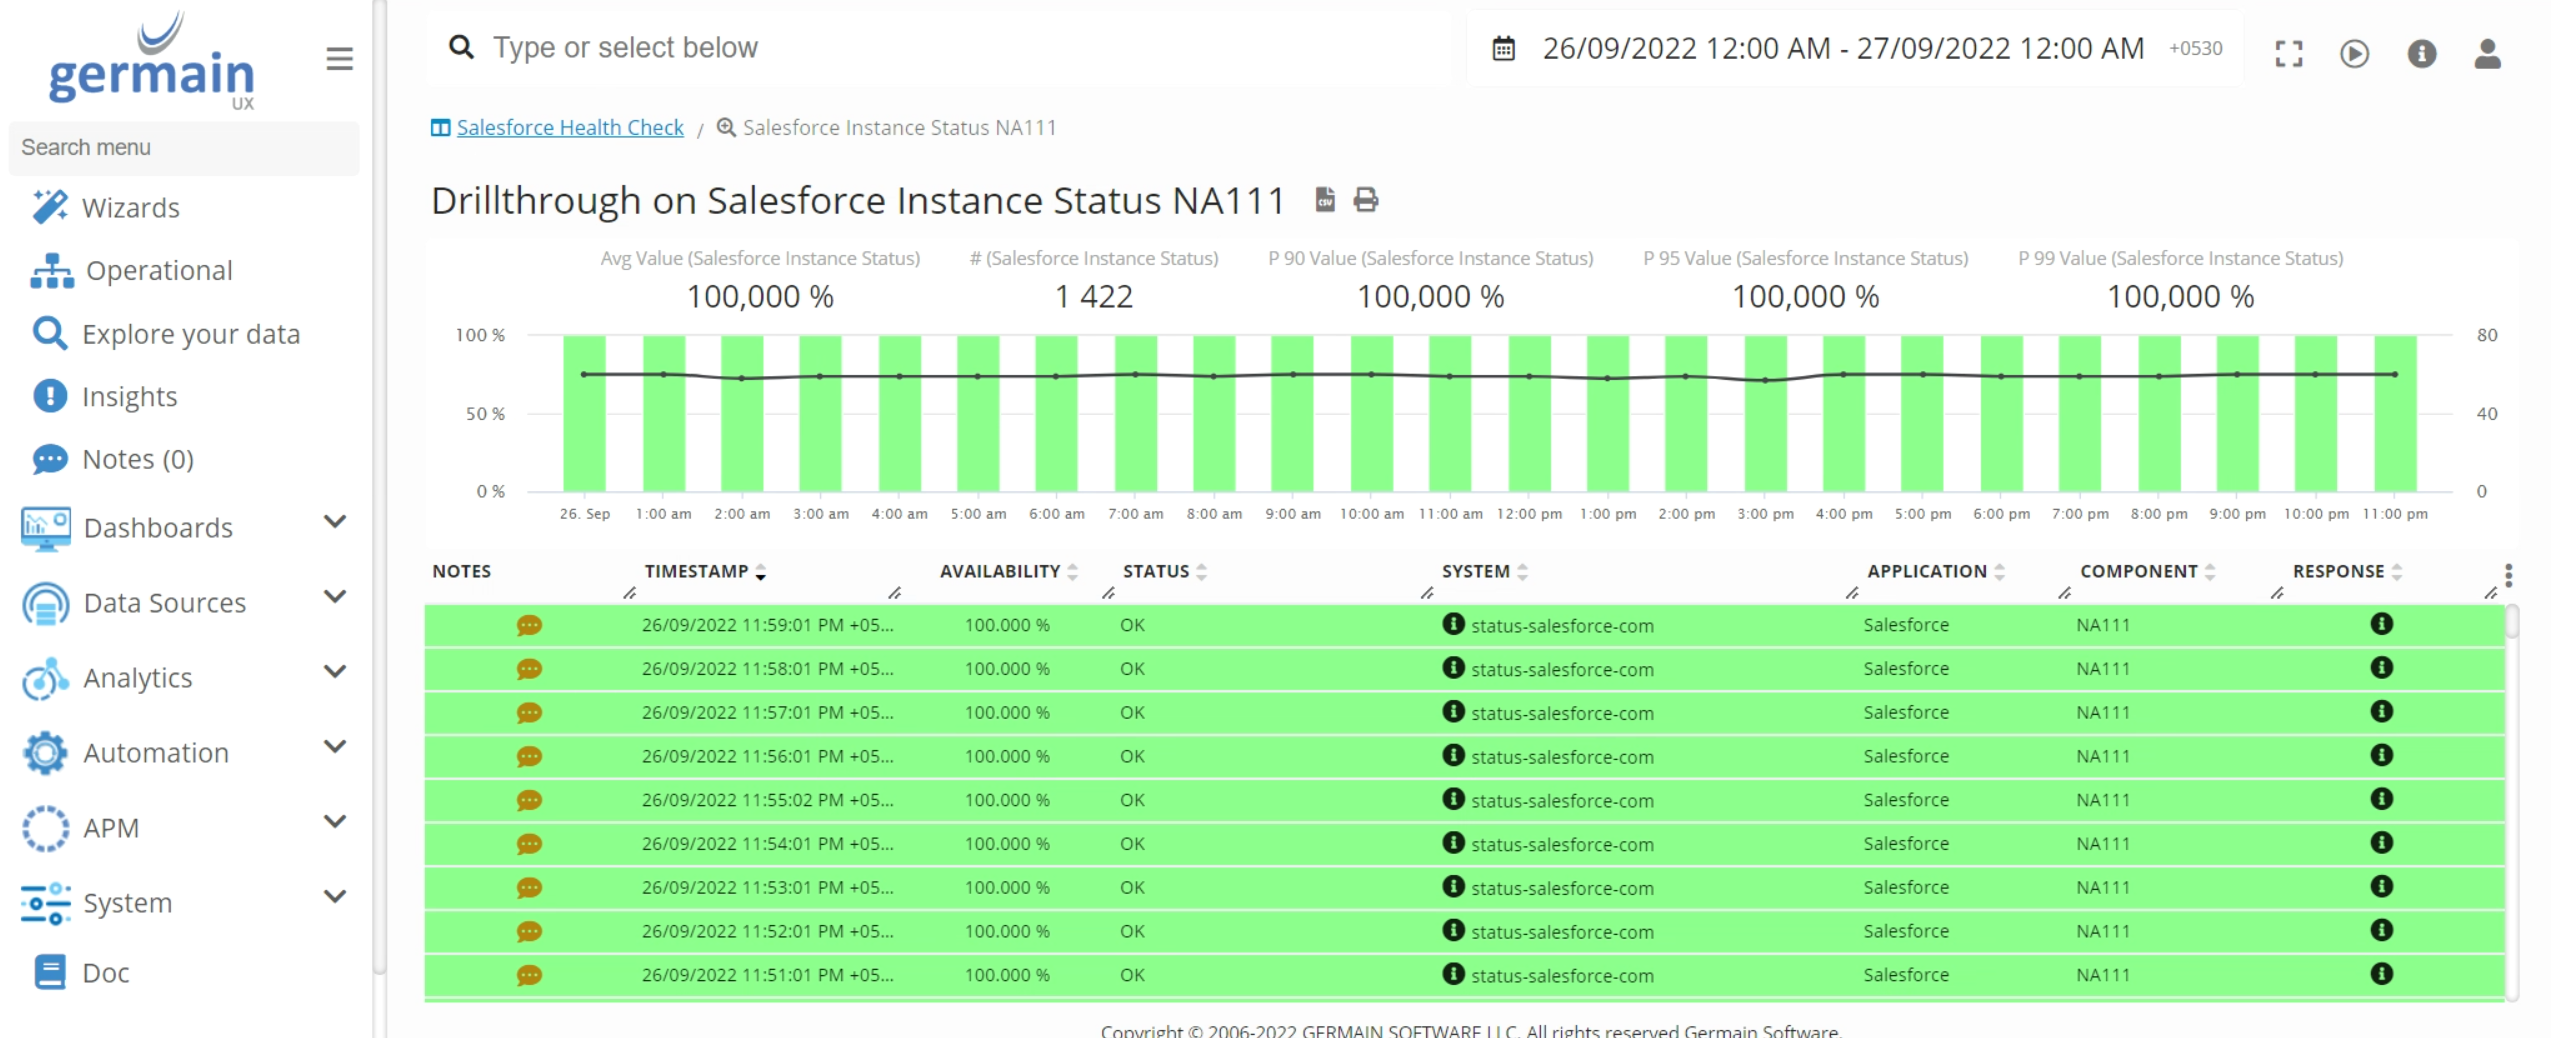Open the fullscreen view icon in top bar

pos(2290,54)
